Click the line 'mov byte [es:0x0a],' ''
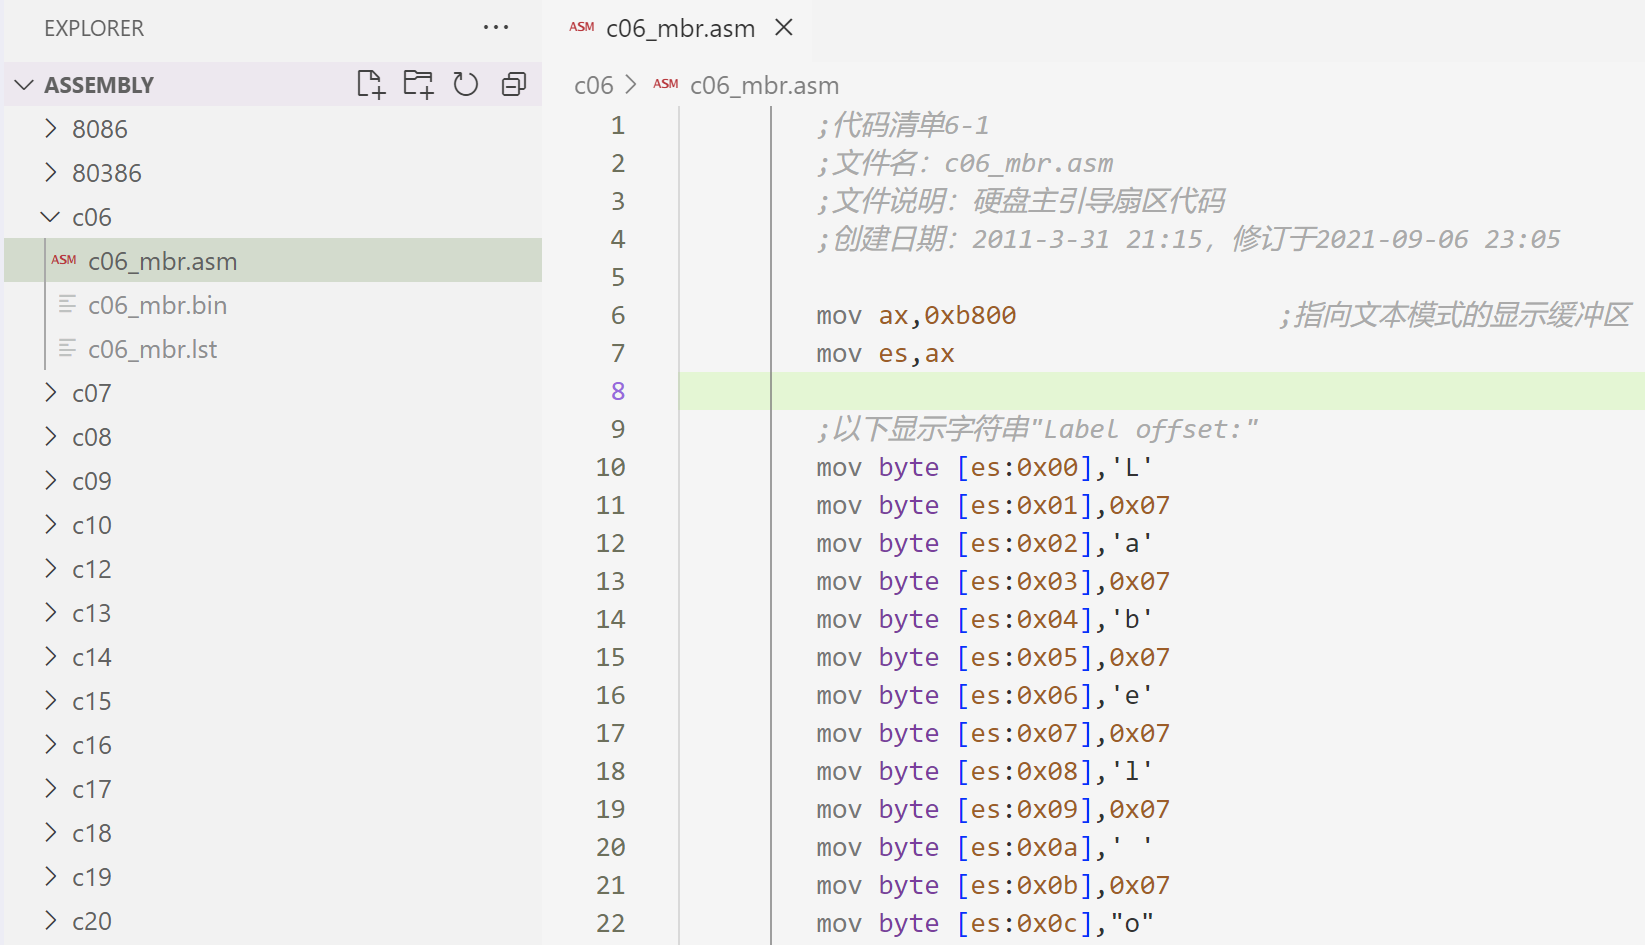Viewport: 1645px width, 945px height. (985, 847)
